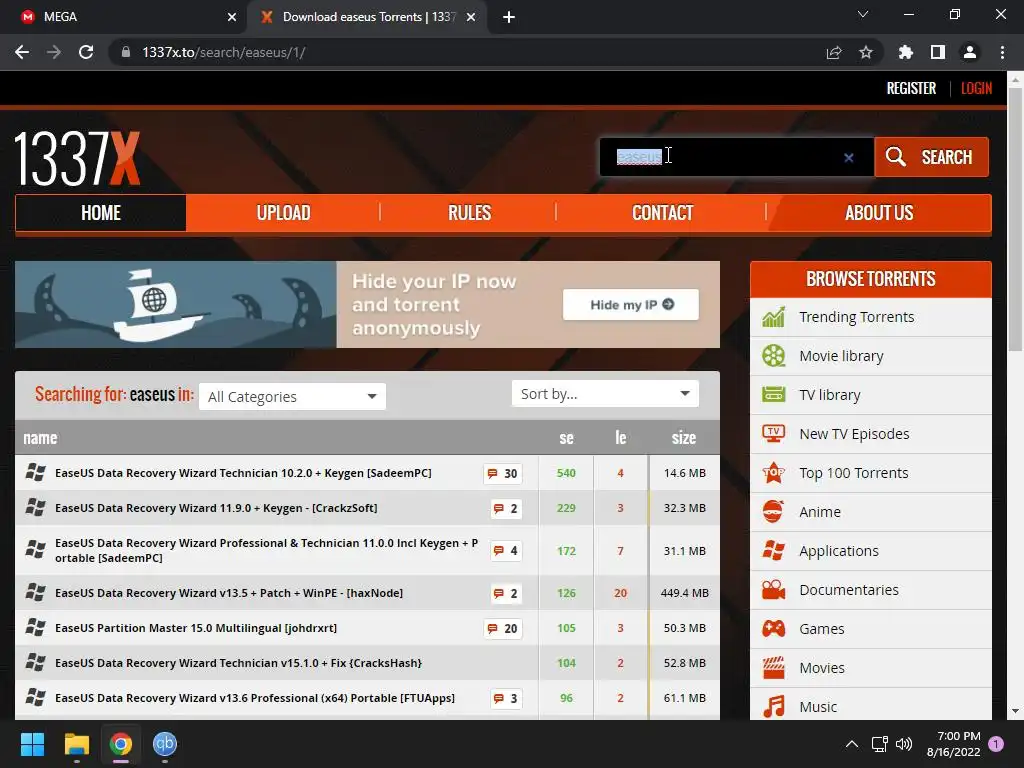The image size is (1024, 768).
Task: Clear the search box with the X icon
Action: pos(848,157)
